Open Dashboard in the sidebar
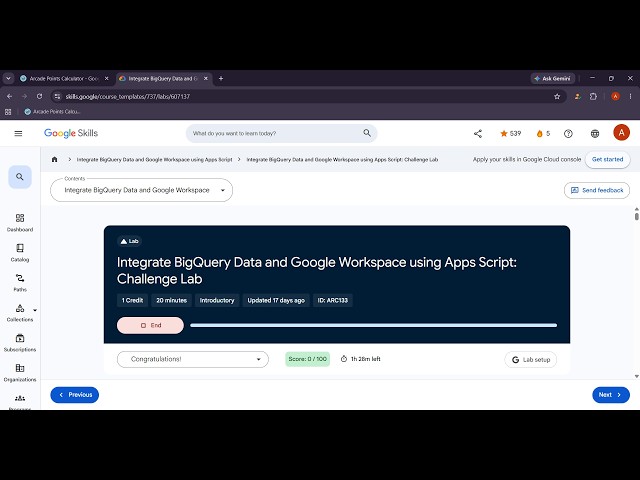640x480 pixels. point(20,222)
